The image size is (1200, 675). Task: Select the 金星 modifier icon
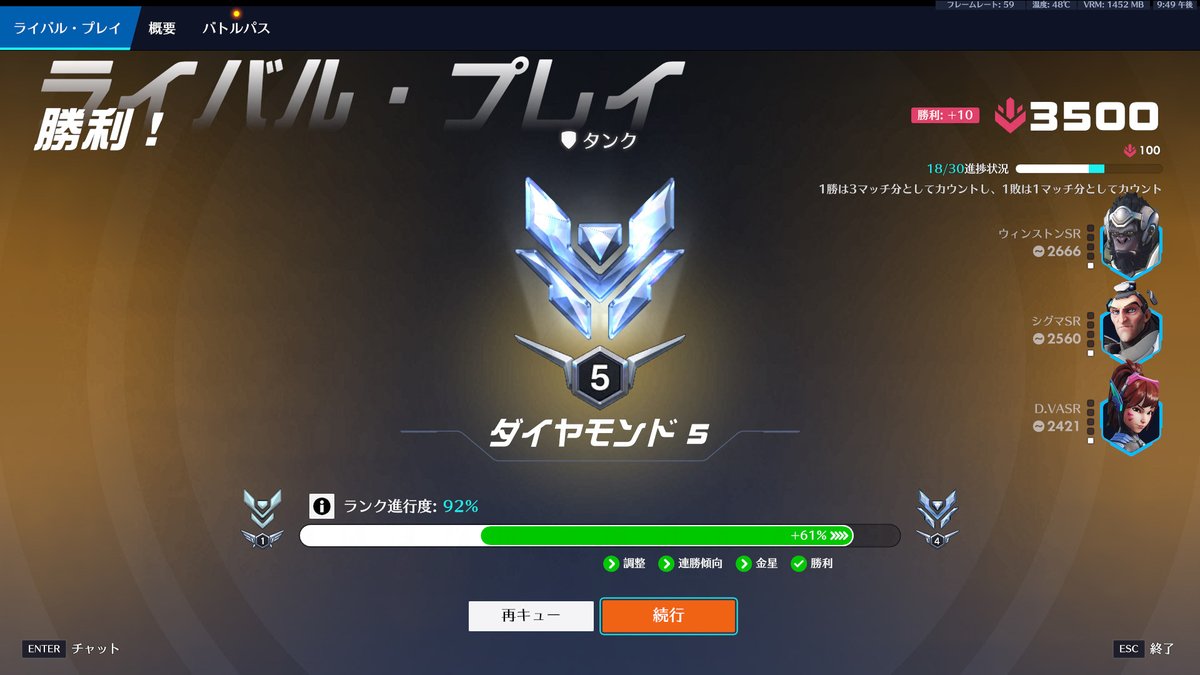(744, 564)
